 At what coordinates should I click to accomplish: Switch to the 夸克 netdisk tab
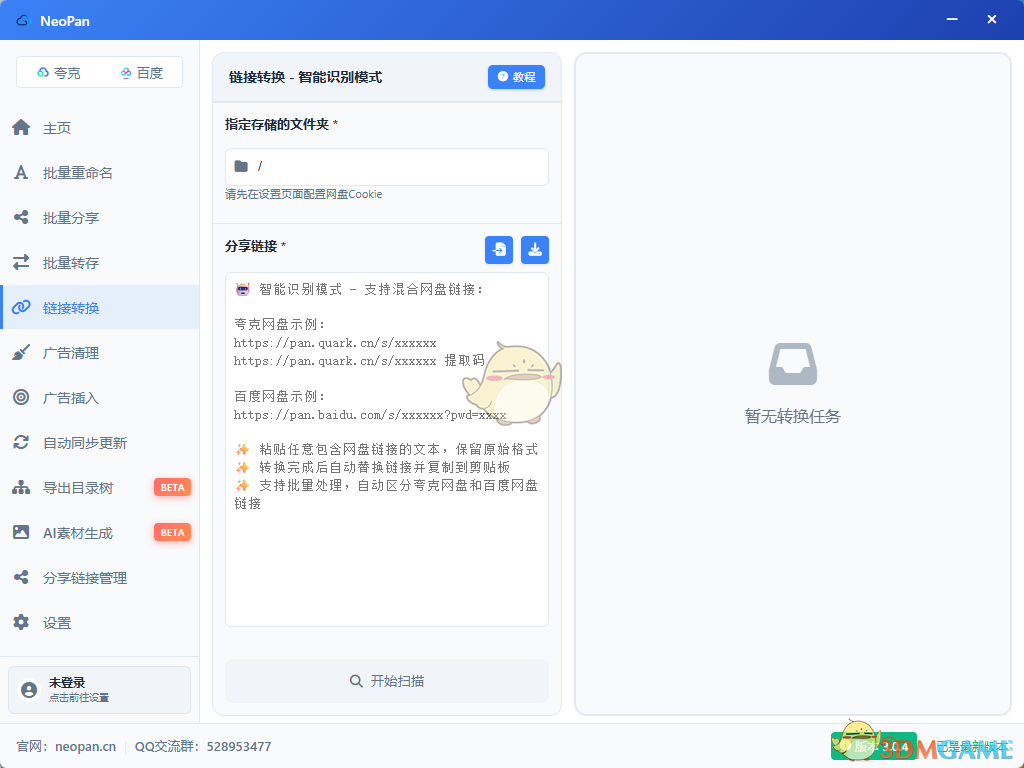59,73
